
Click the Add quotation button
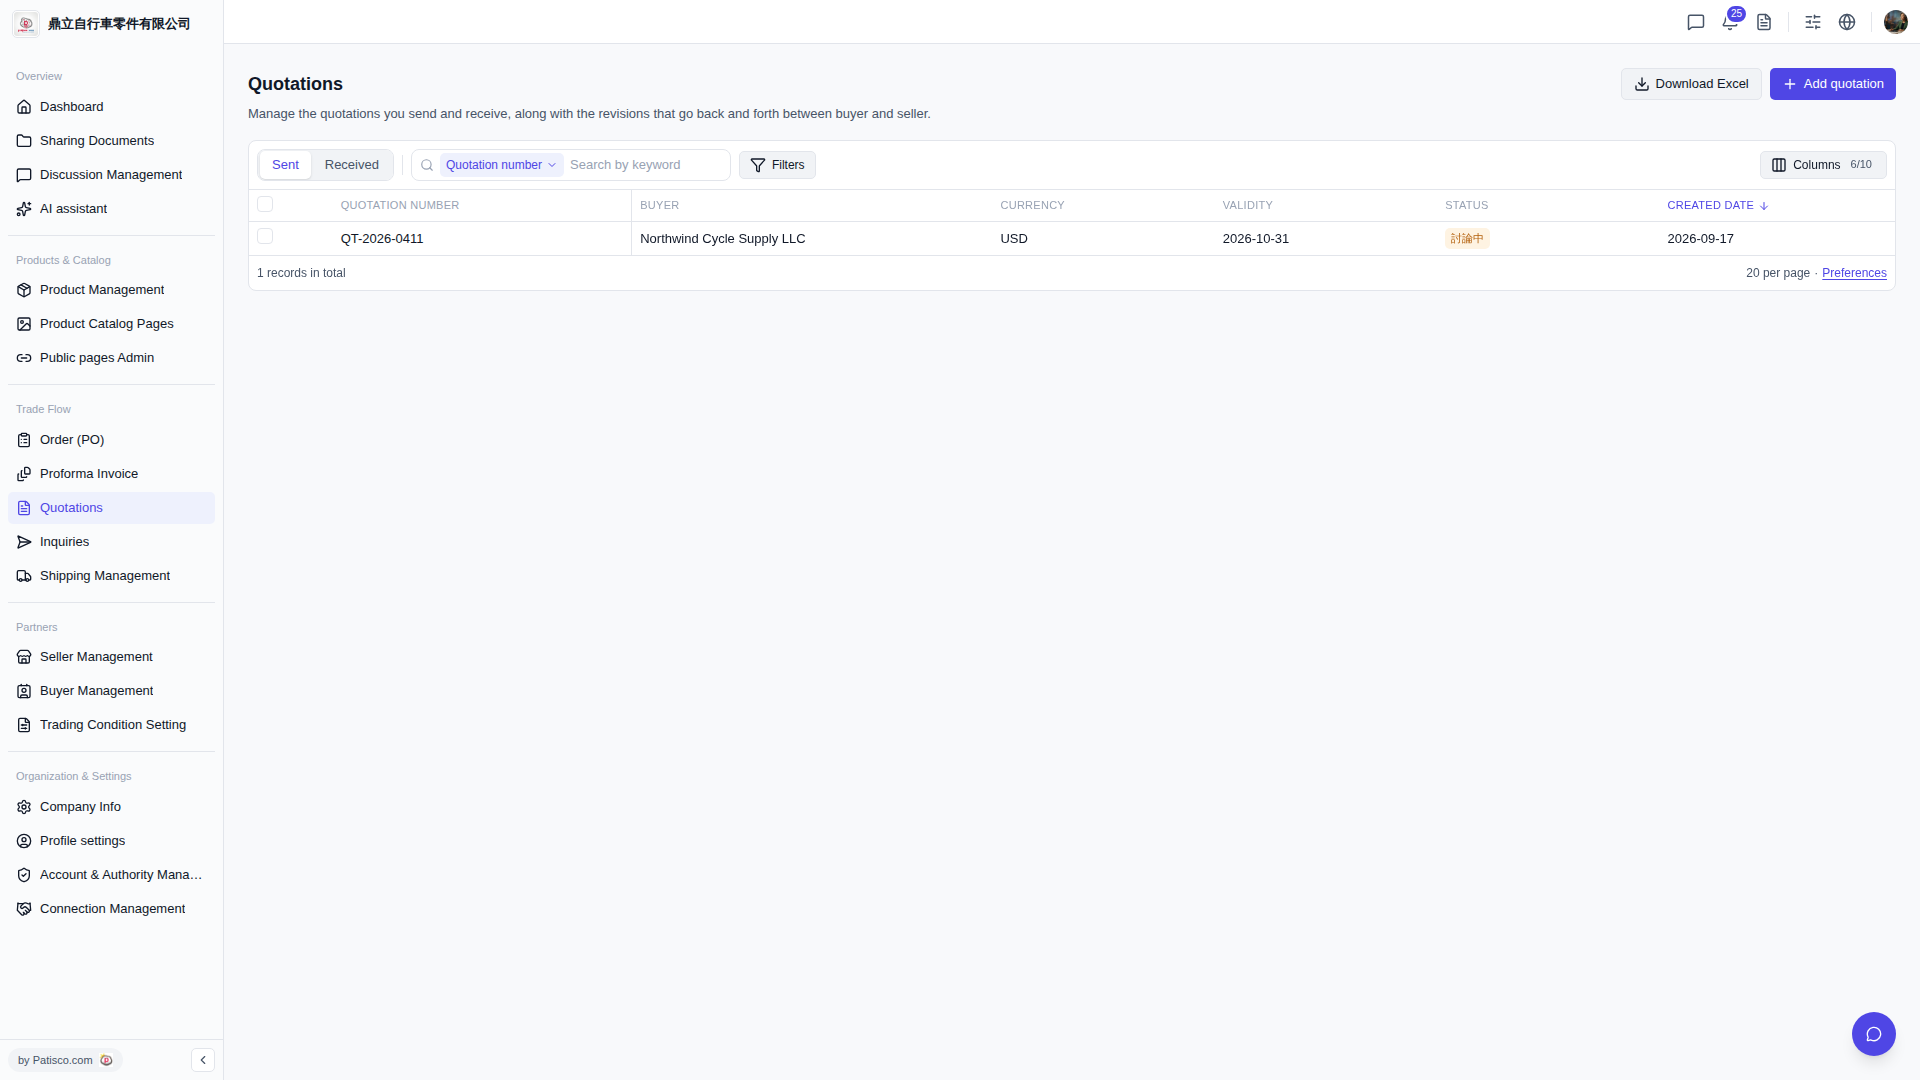point(1833,84)
